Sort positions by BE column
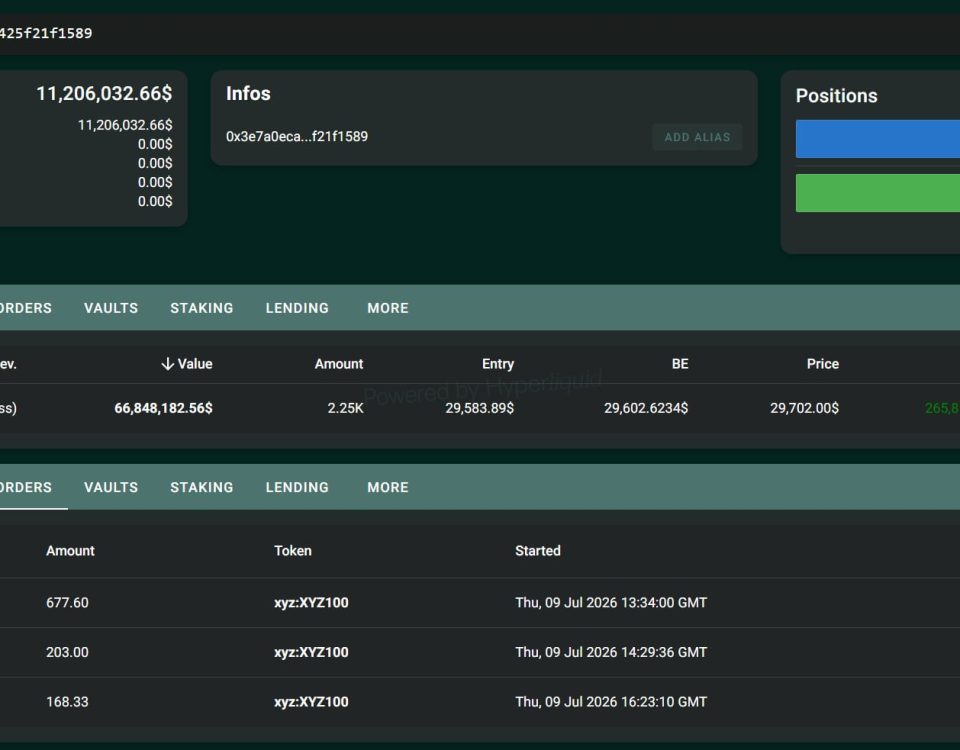The height and width of the screenshot is (750, 960). tap(680, 364)
